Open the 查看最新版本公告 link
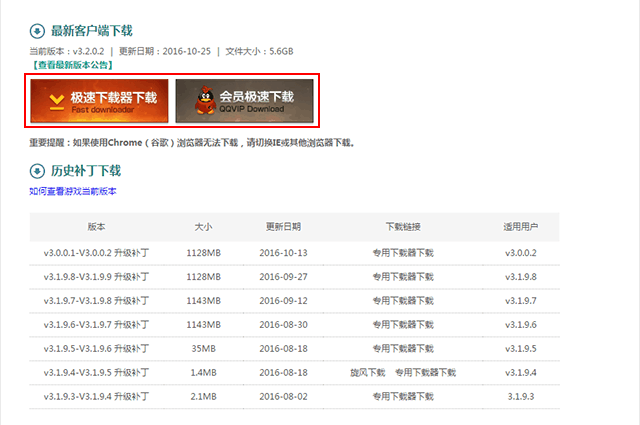Image resolution: width=640 pixels, height=425 pixels. pos(72,65)
